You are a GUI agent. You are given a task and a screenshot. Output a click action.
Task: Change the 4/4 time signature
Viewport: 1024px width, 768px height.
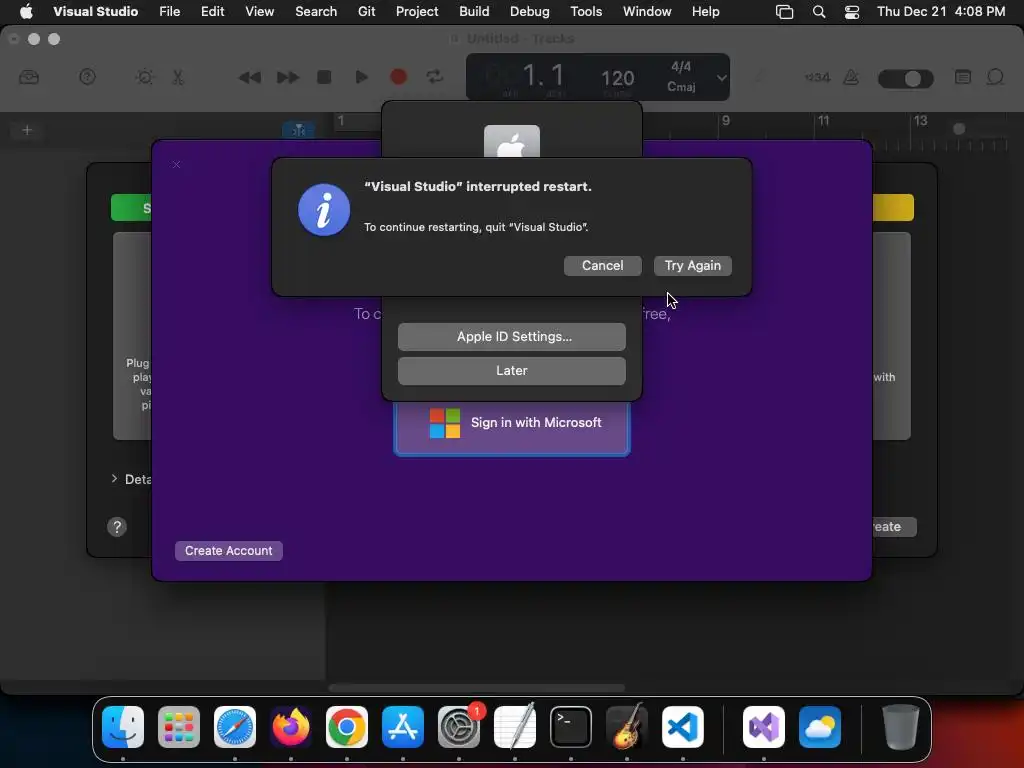[x=681, y=67]
